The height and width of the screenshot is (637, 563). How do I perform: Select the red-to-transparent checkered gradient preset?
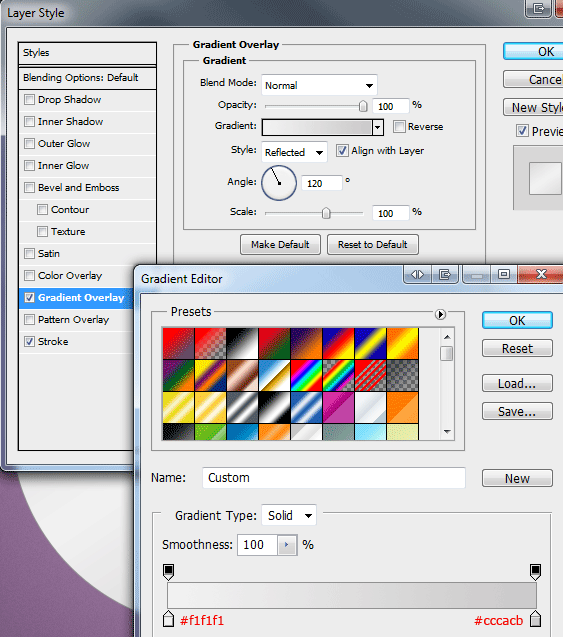click(x=210, y=344)
